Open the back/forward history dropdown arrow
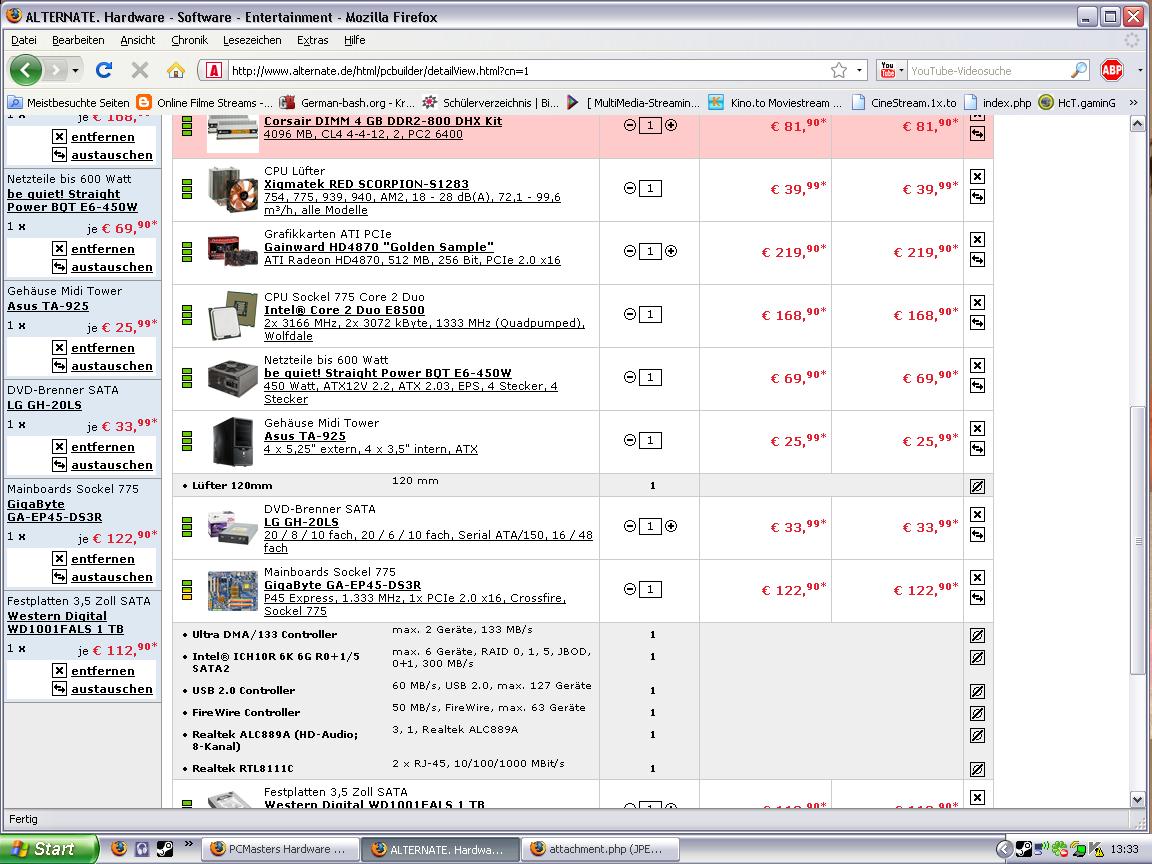Image resolution: width=1152 pixels, height=864 pixels. [75, 71]
